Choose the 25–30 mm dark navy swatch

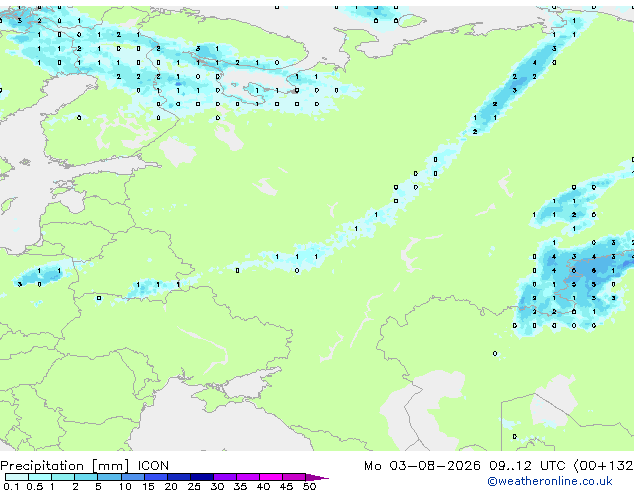pyautogui.click(x=201, y=477)
